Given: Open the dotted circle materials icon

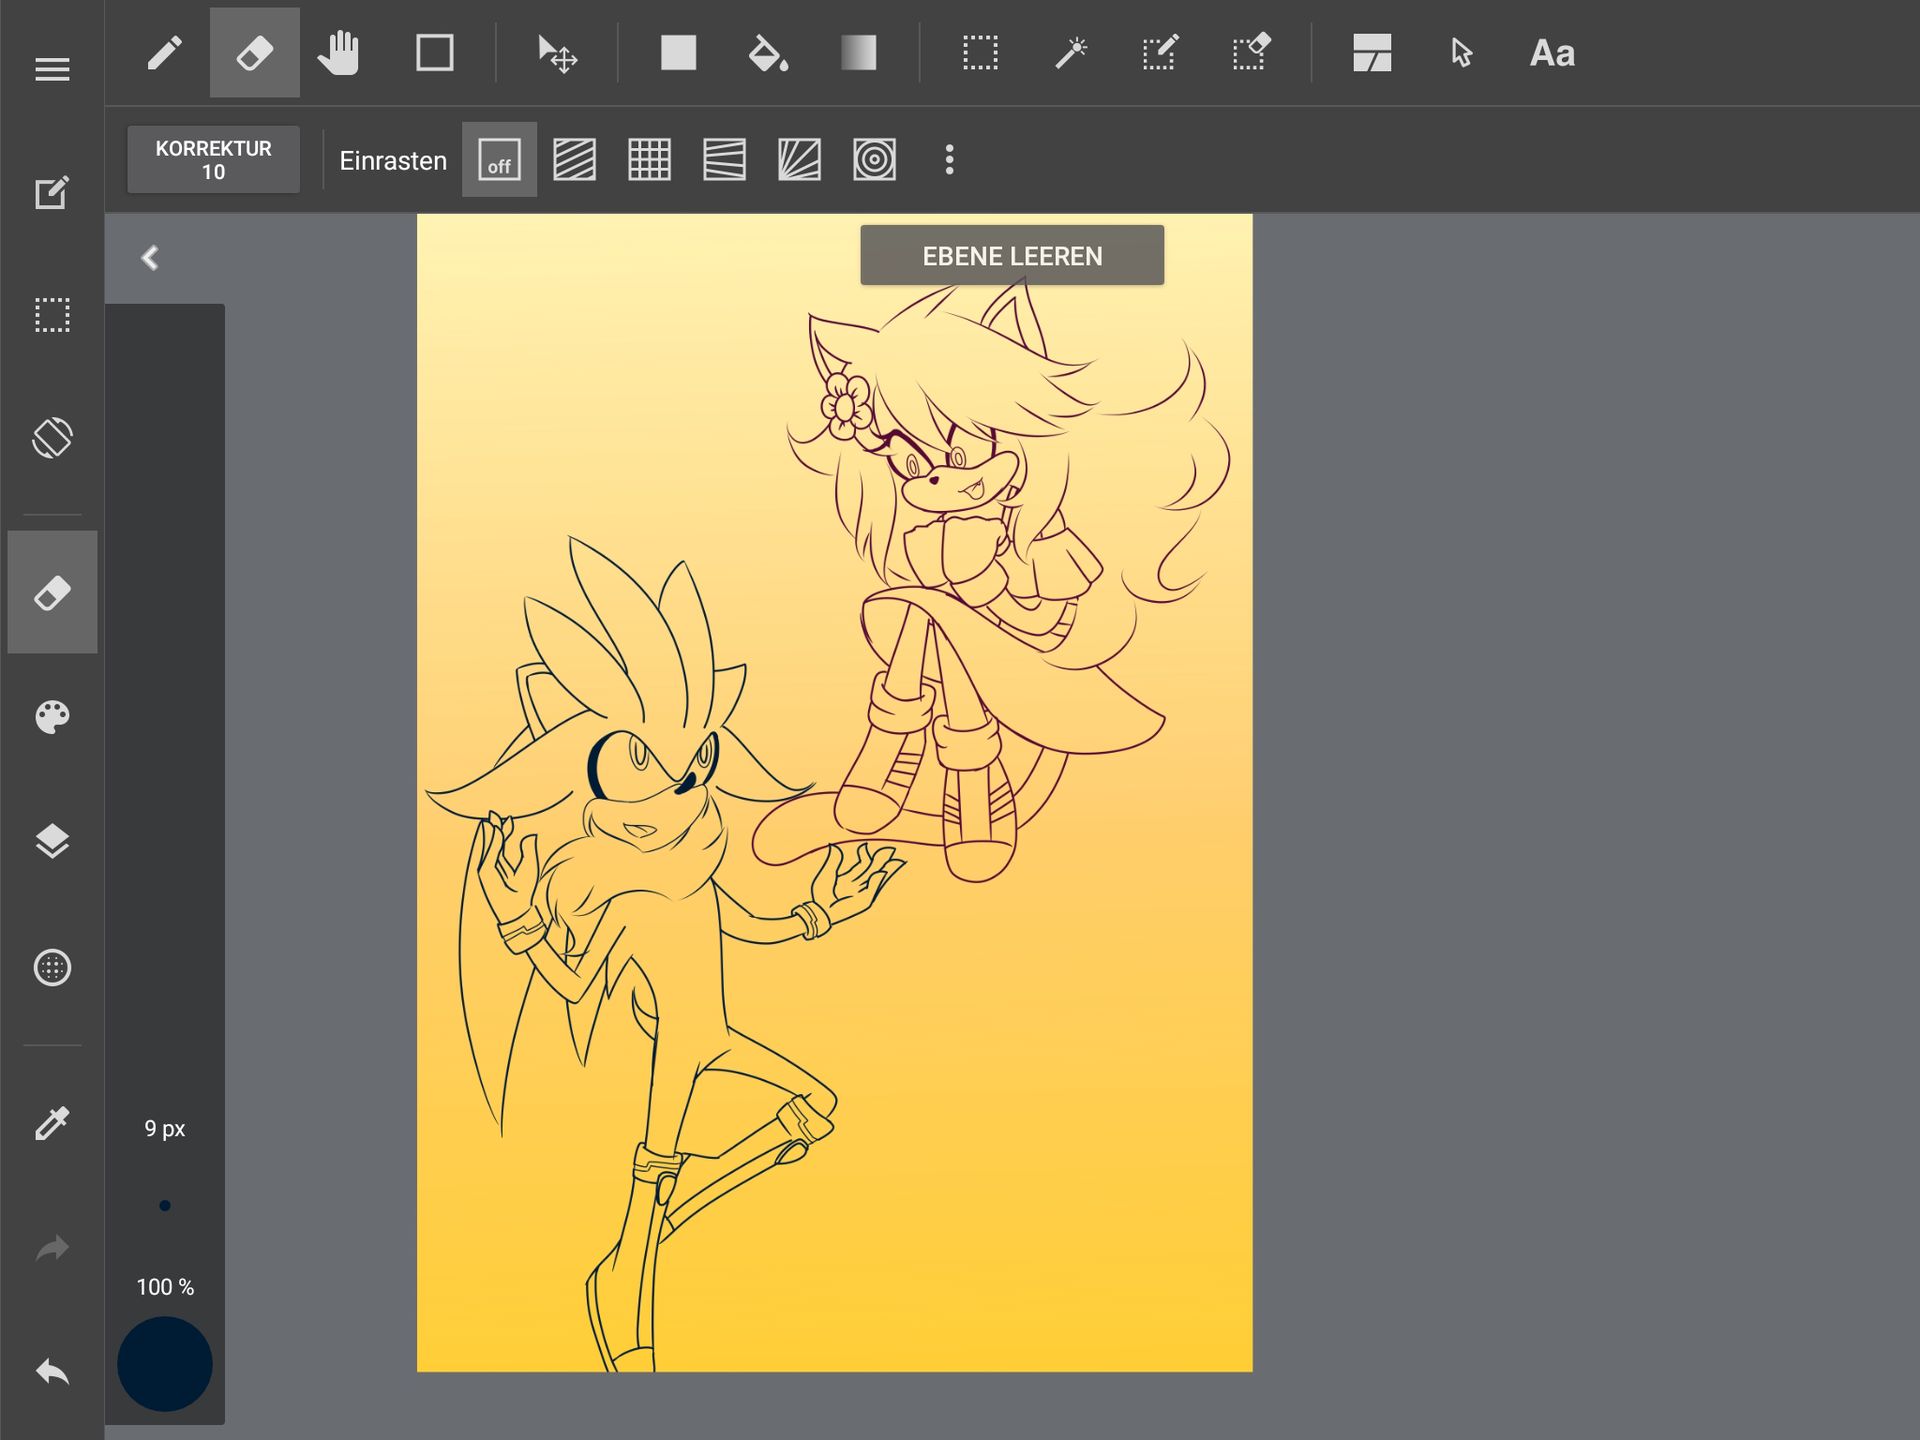Looking at the screenshot, I should pyautogui.click(x=52, y=967).
